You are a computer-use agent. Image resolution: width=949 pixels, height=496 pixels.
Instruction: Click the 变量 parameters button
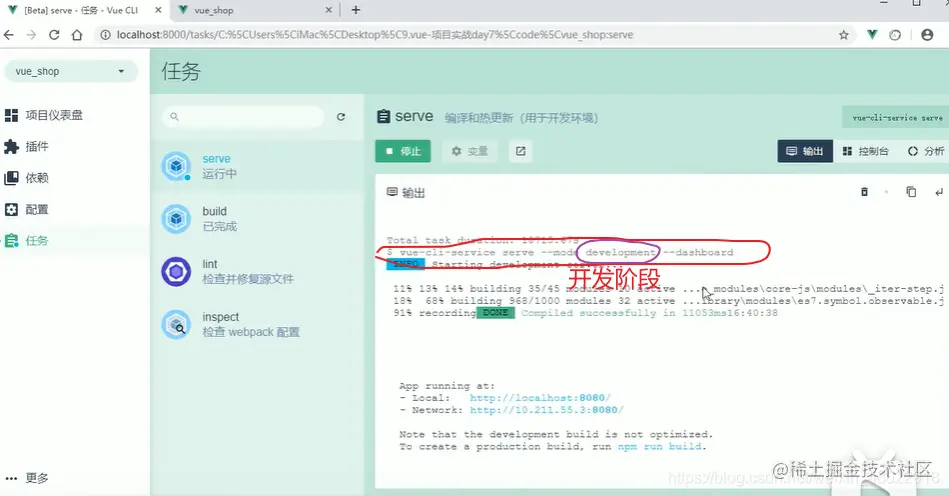(470, 151)
